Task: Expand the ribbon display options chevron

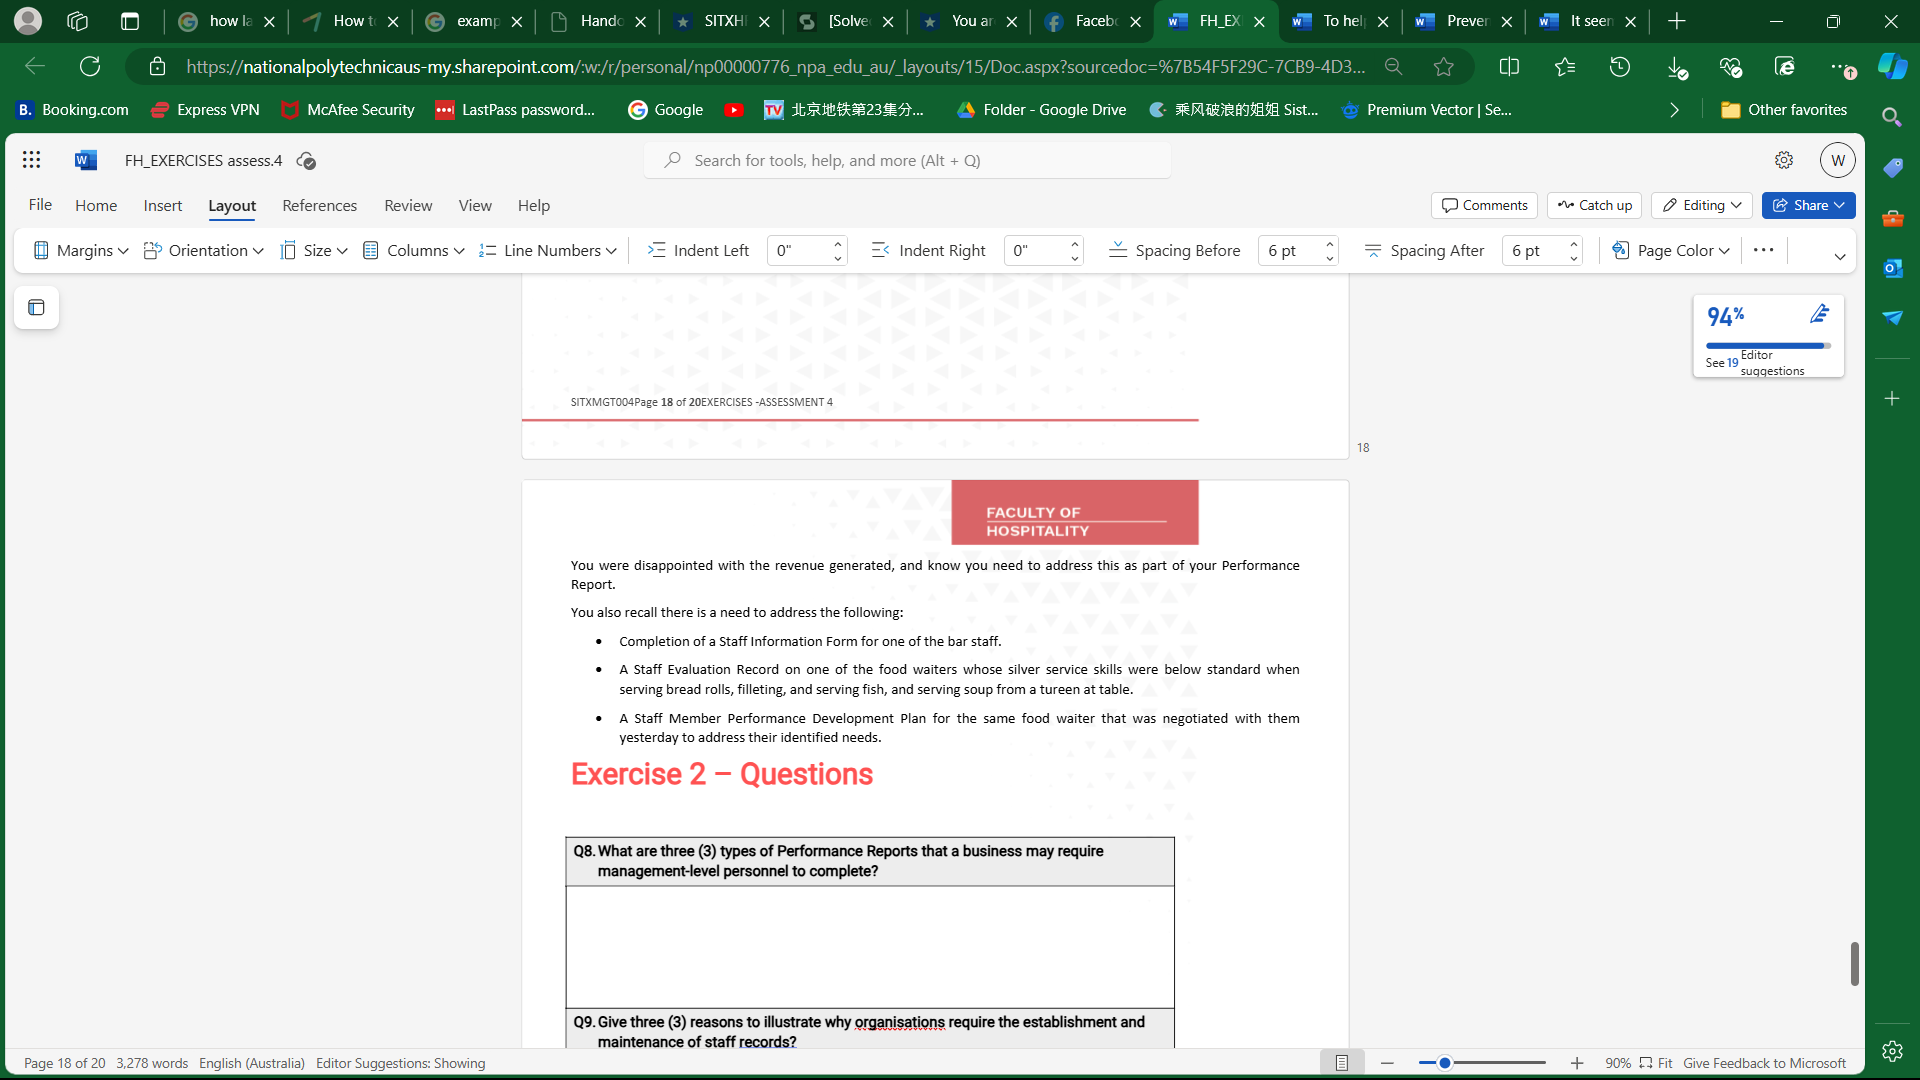Action: click(x=1839, y=256)
